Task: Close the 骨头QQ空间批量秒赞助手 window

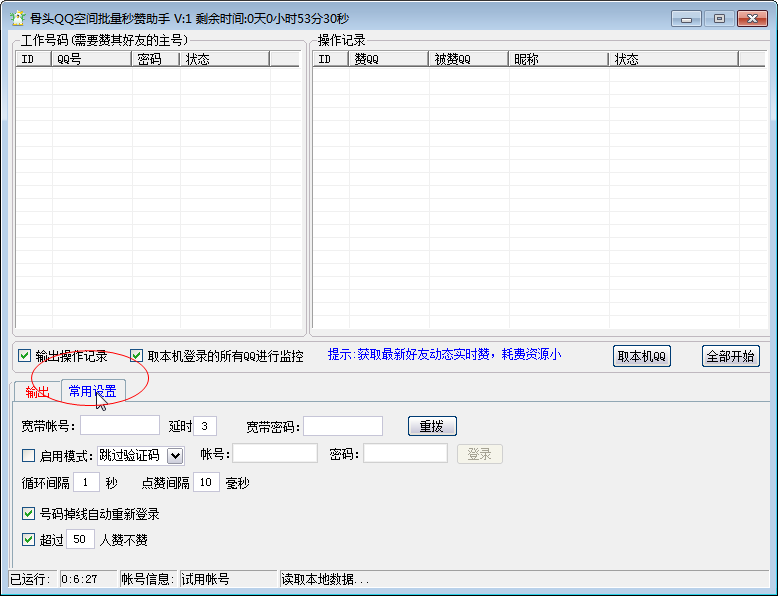Action: [x=752, y=19]
